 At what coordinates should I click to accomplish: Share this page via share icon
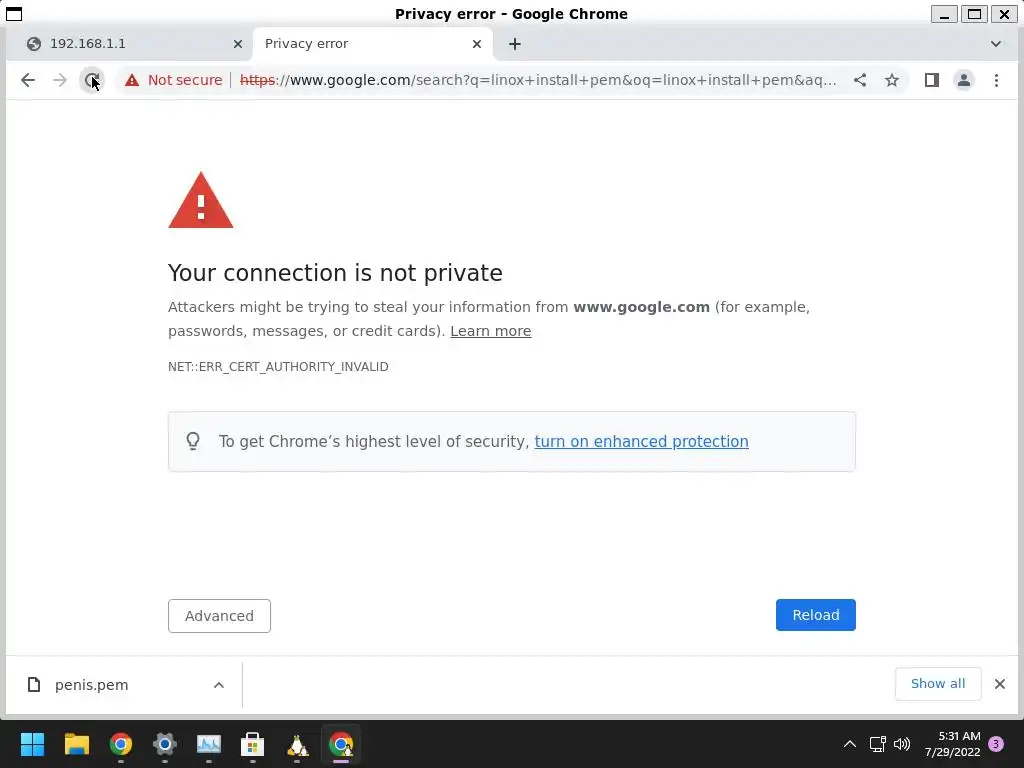point(860,80)
